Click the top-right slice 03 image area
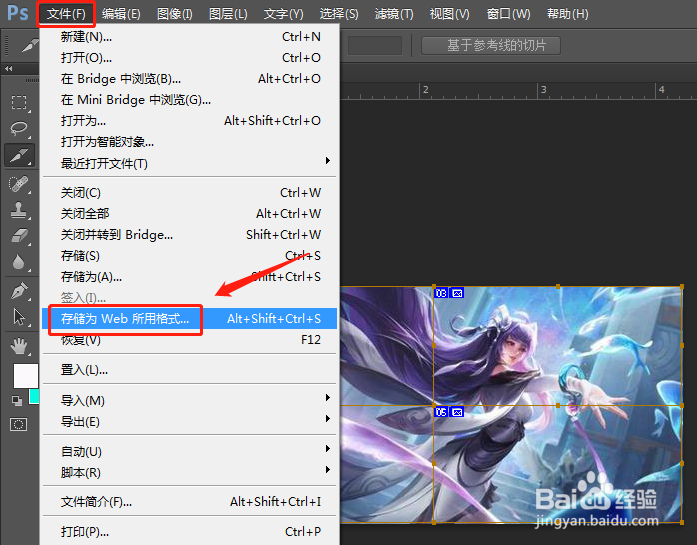 (x=558, y=346)
